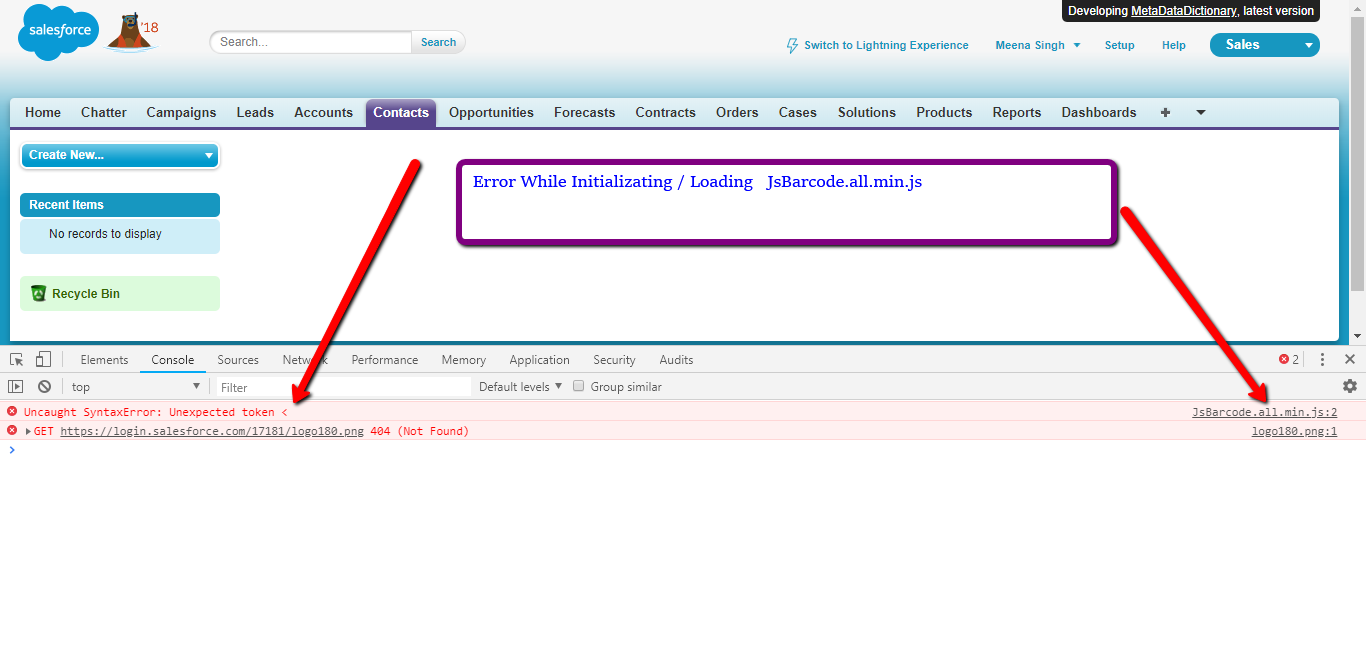This screenshot has width=1366, height=672.
Task: Open JsBarcode.all.min.js:2 source link
Action: pos(1264,412)
